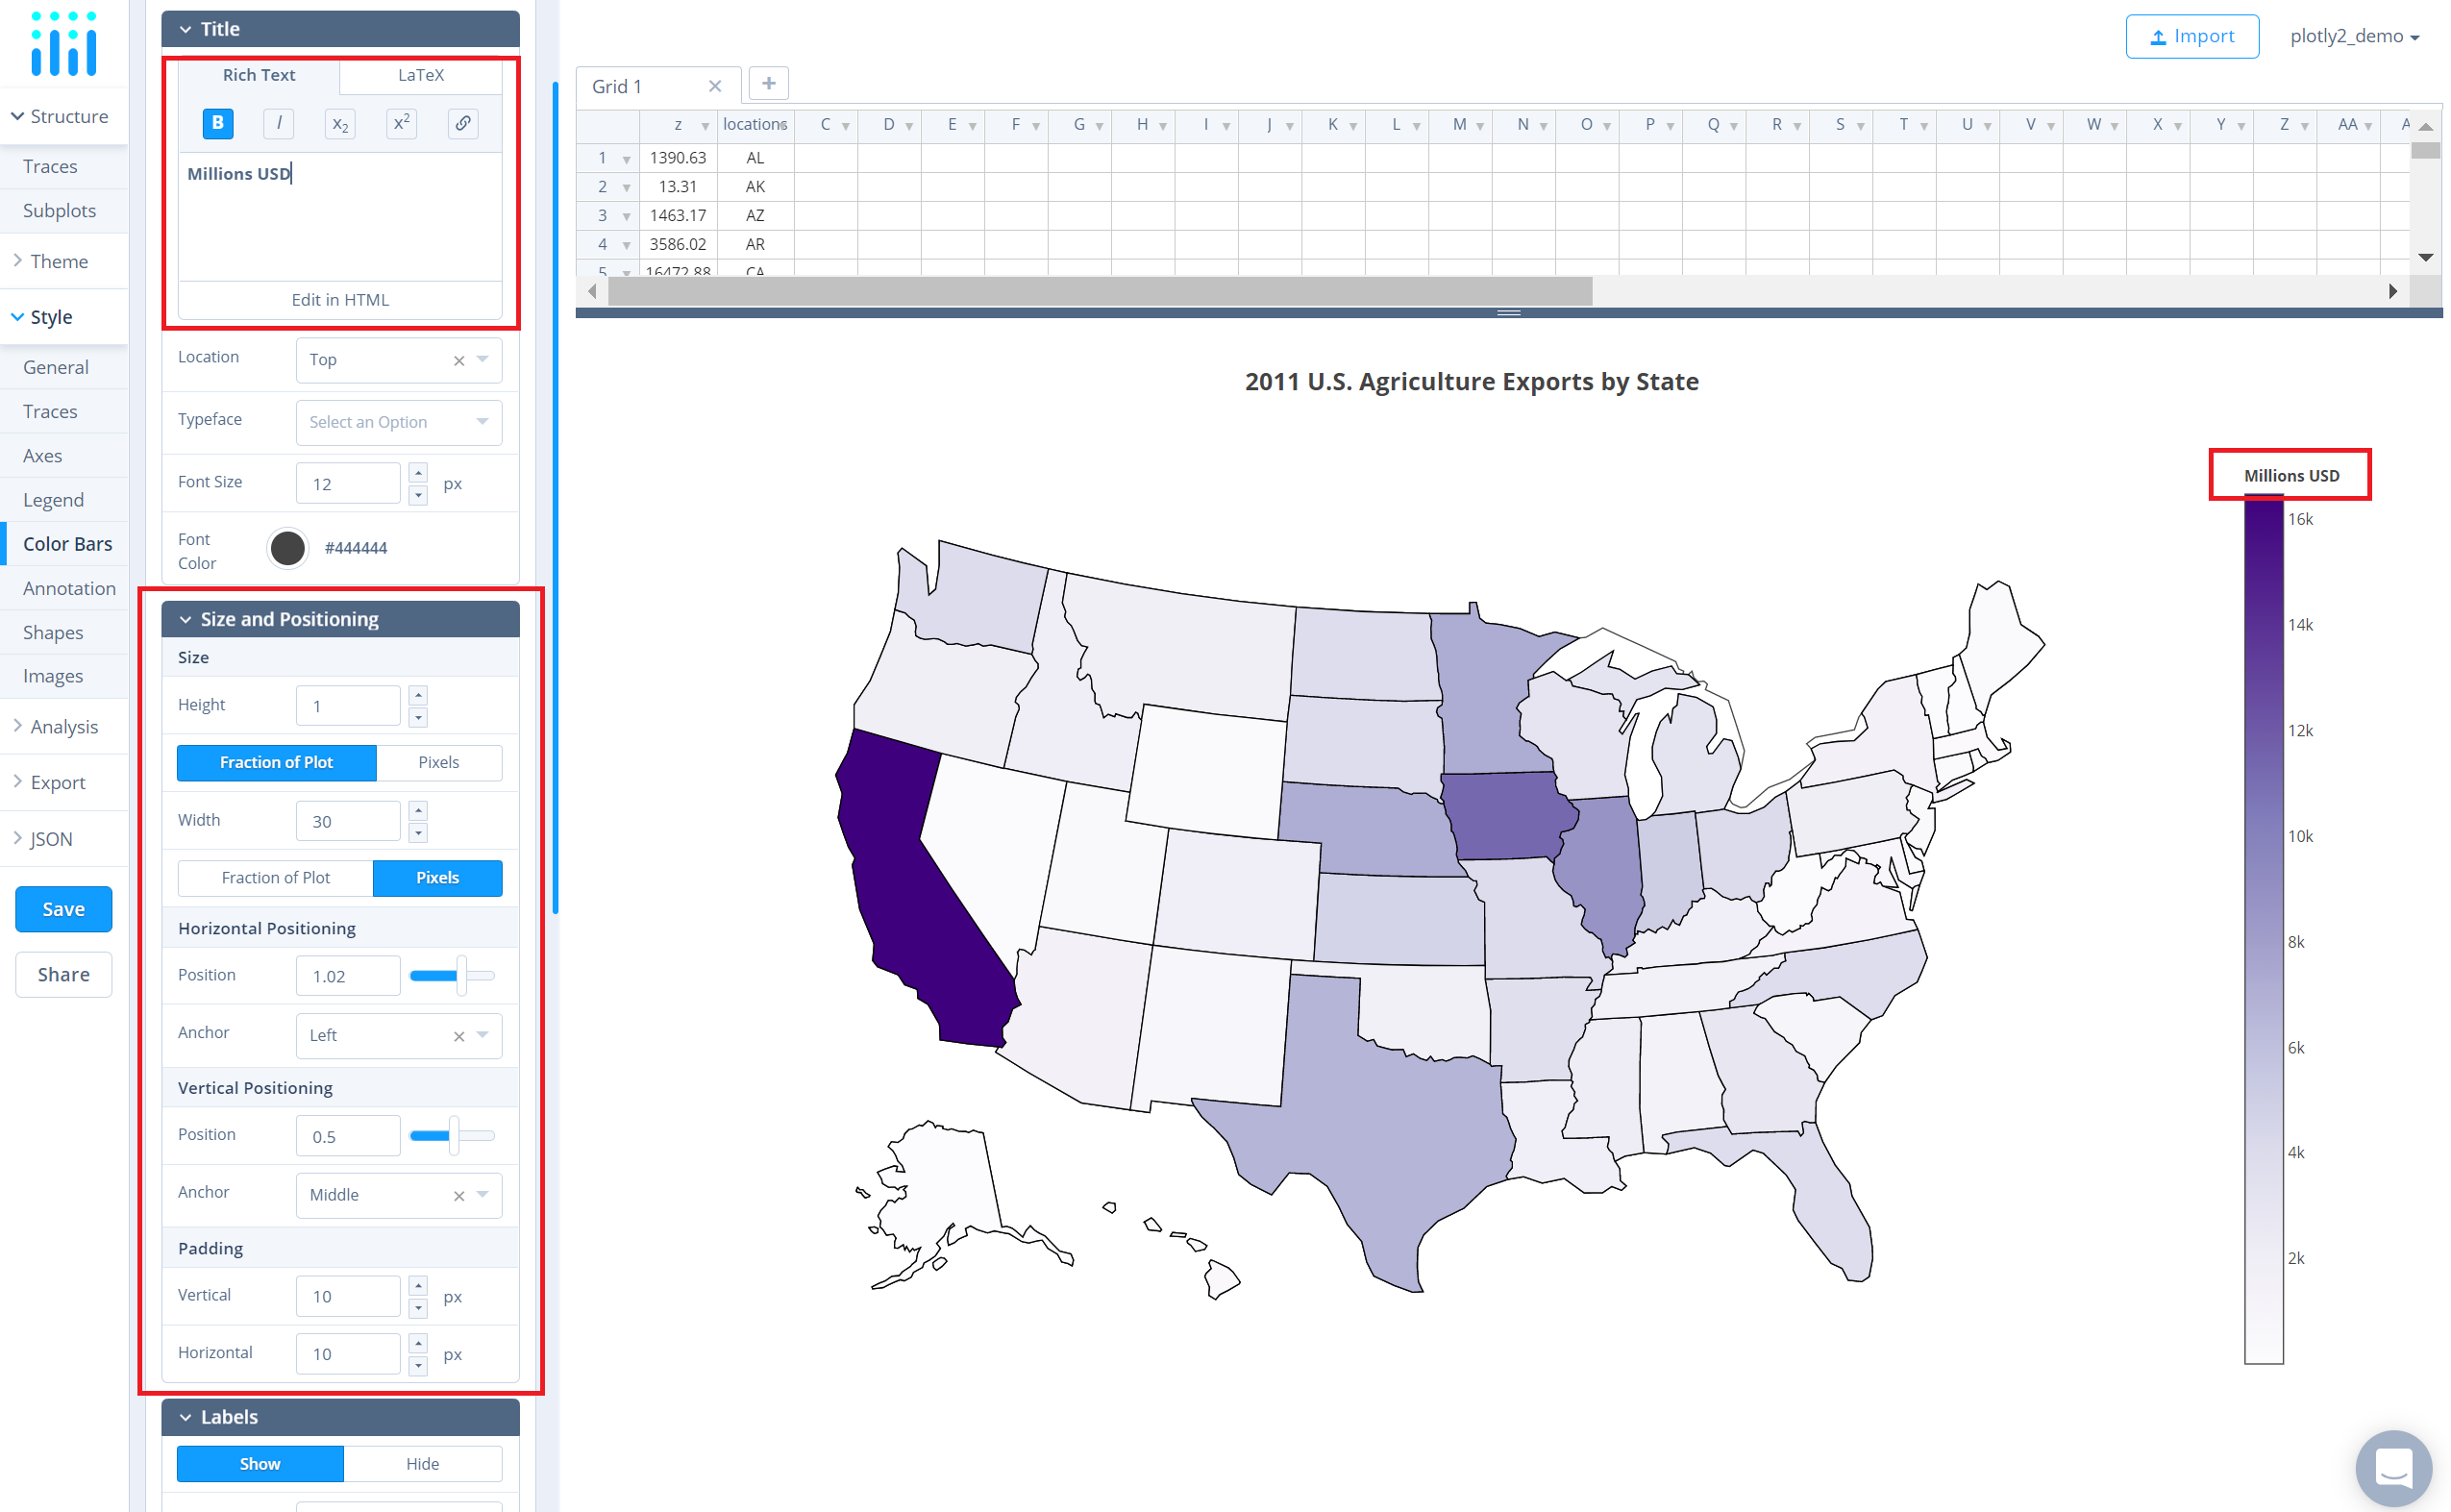
Task: Click the Save button
Action: point(63,906)
